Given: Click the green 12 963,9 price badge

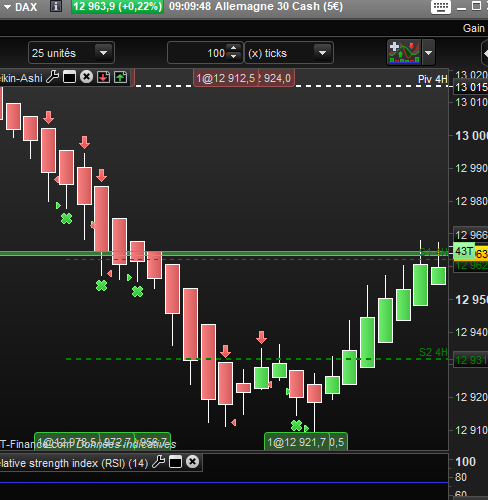Looking at the screenshot, I should click(117, 6).
